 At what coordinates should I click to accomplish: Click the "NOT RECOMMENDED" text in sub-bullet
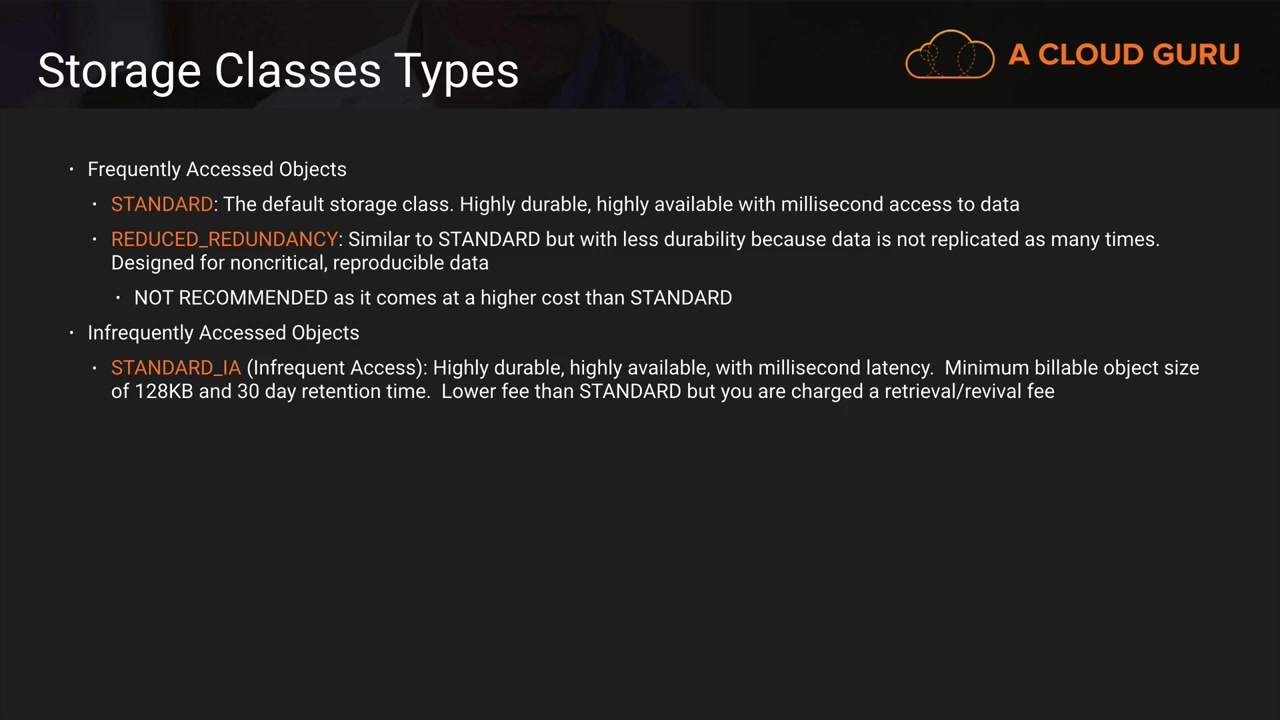click(x=231, y=298)
